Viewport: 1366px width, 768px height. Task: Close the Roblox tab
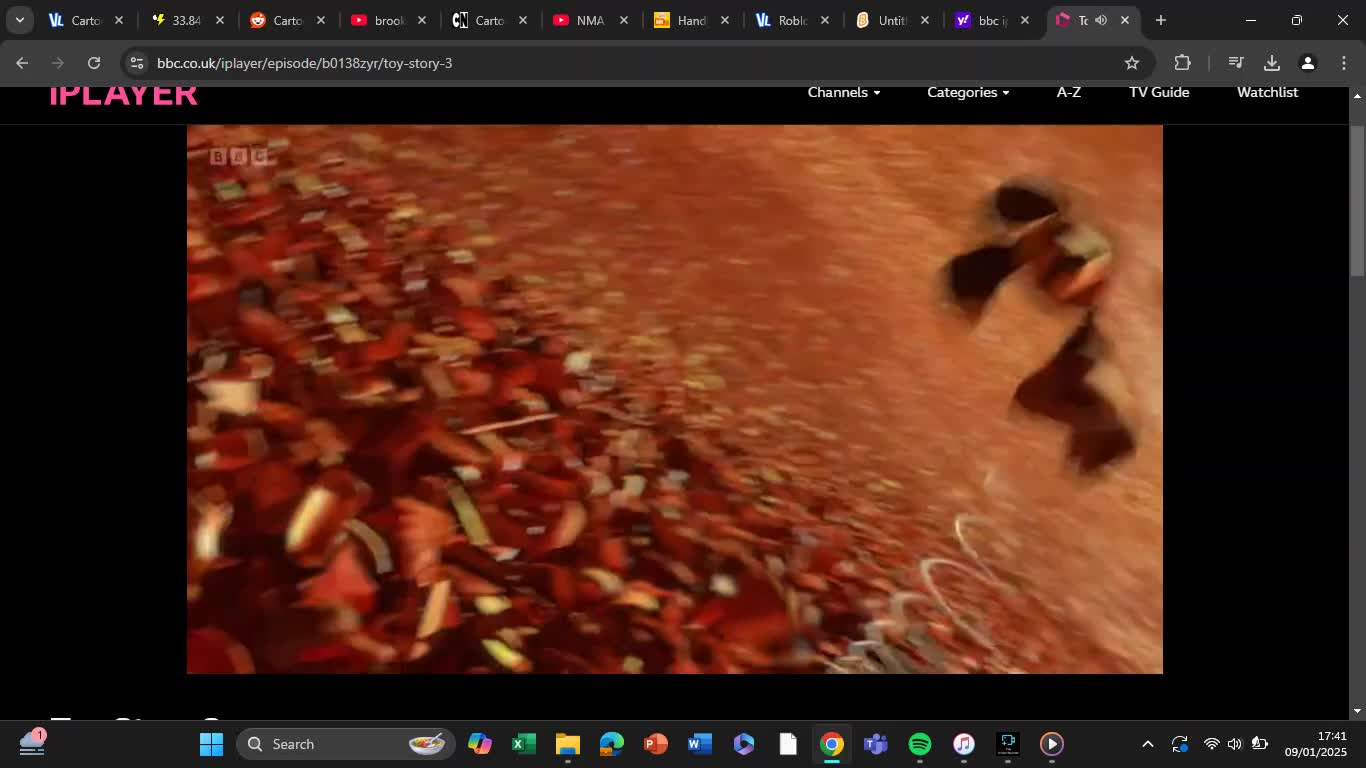coord(825,20)
